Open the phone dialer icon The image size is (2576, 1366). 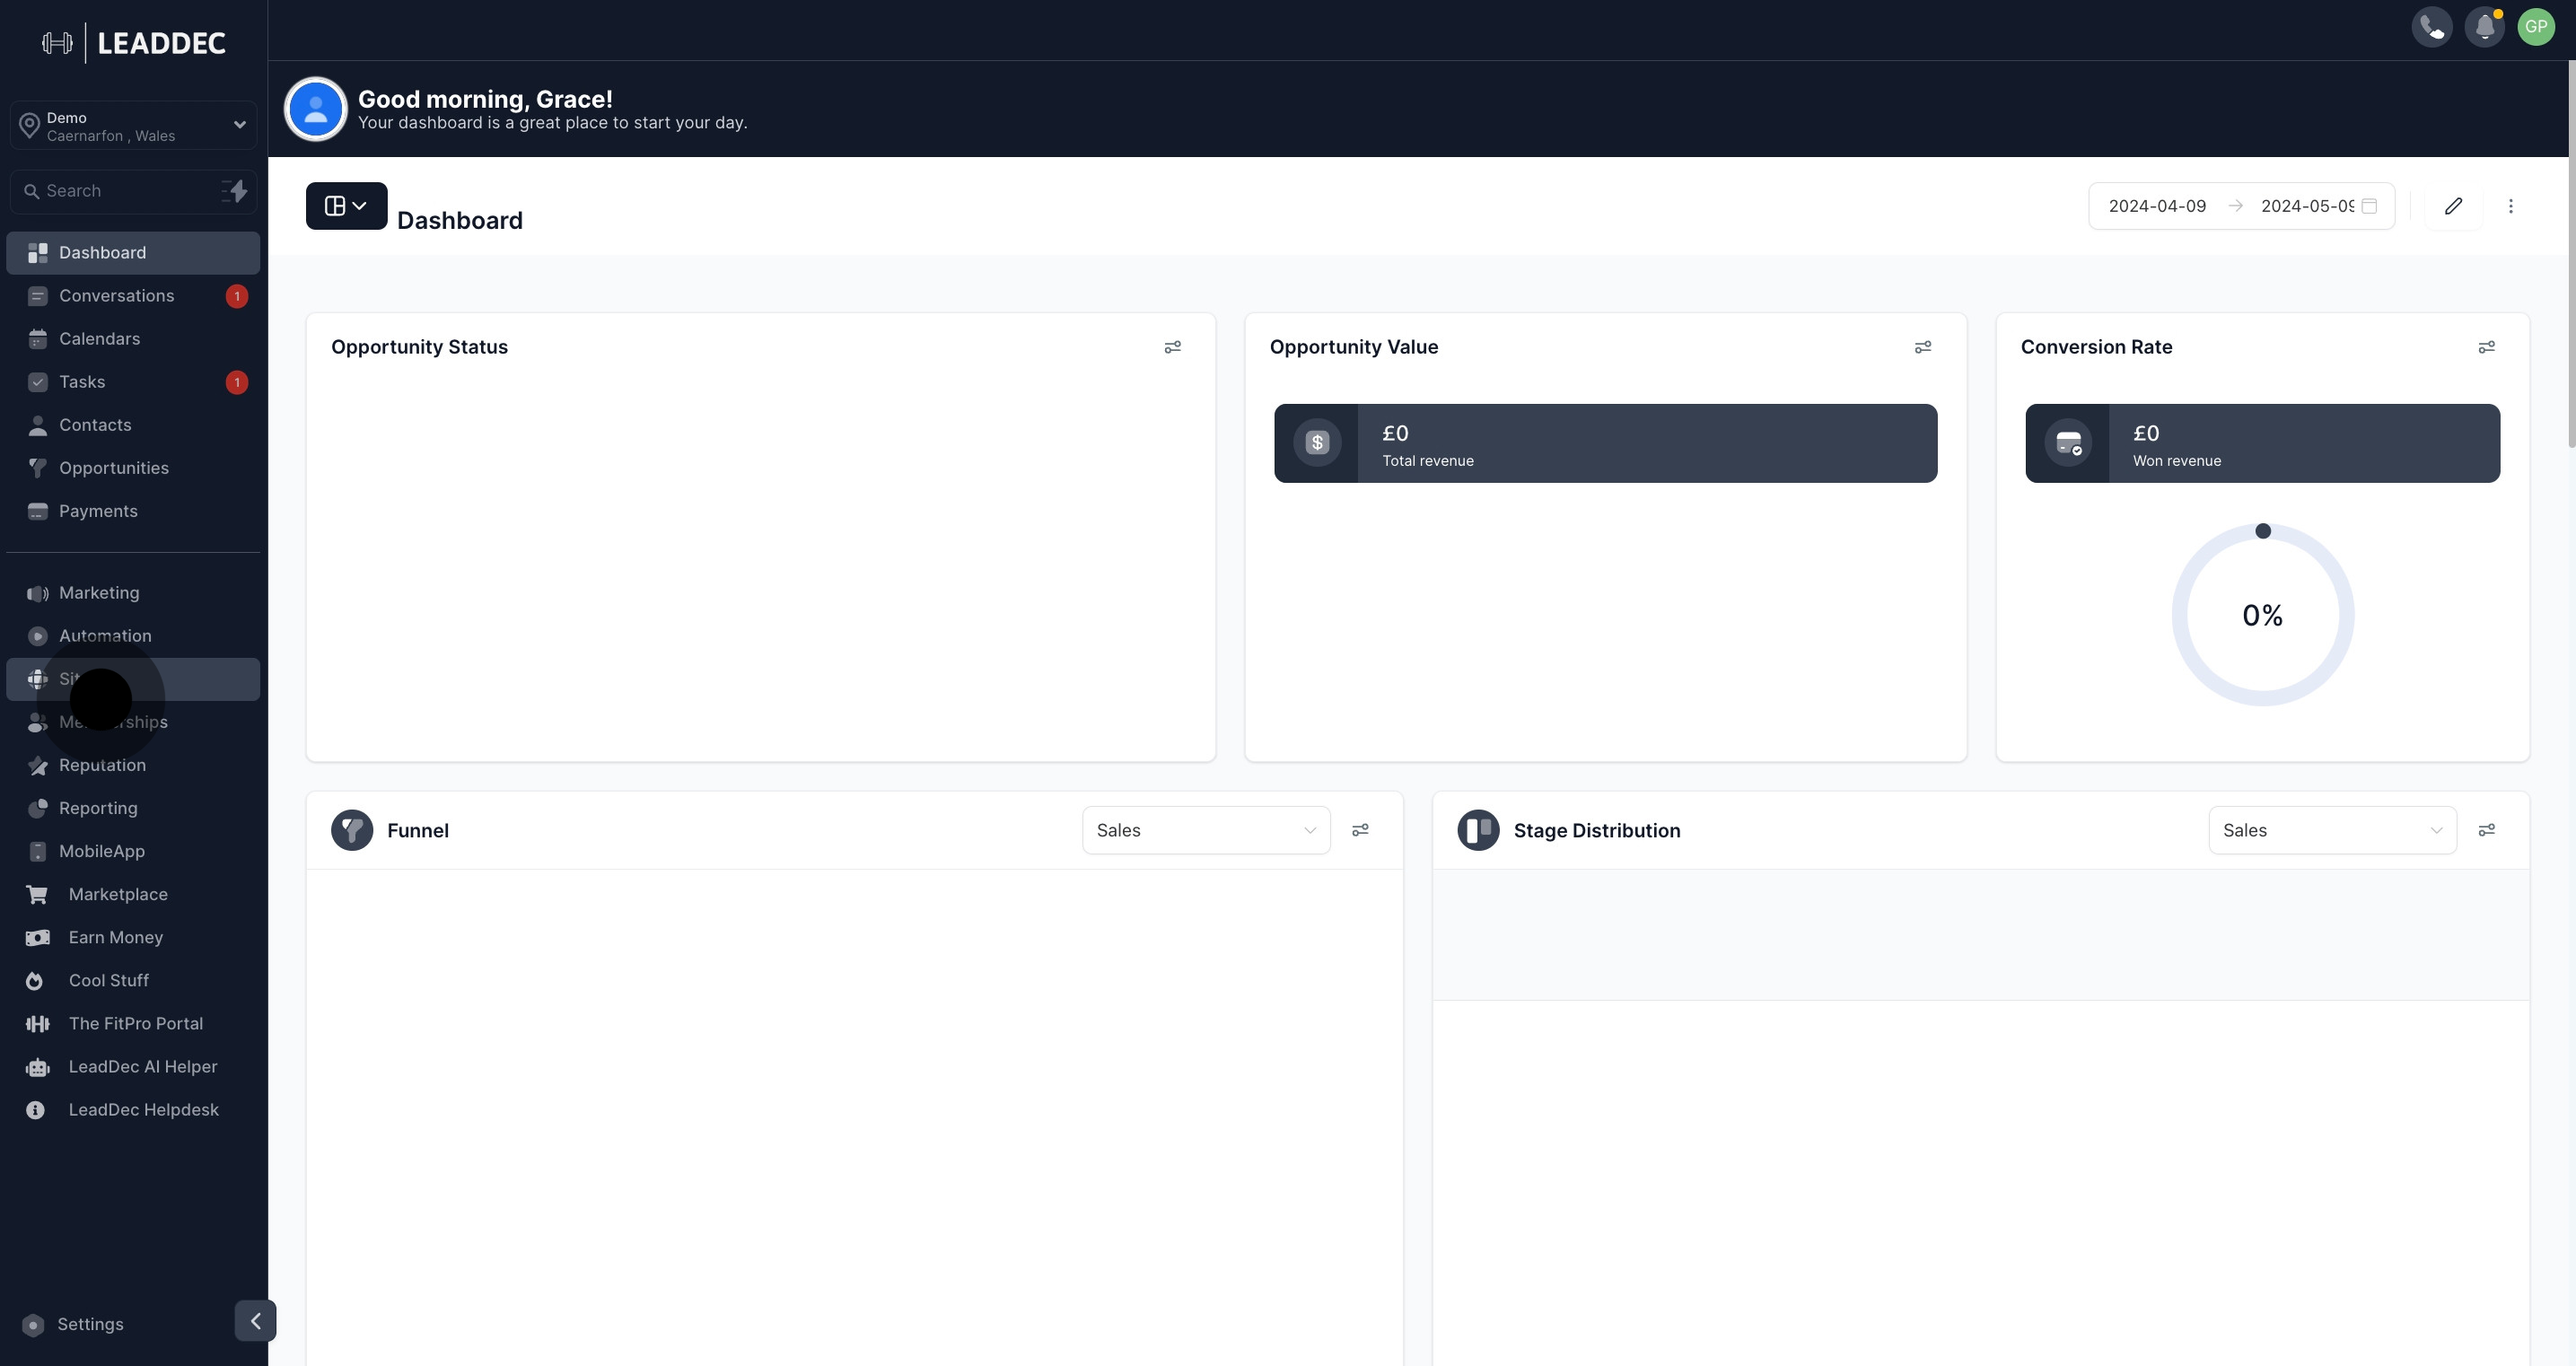pos(2431,27)
